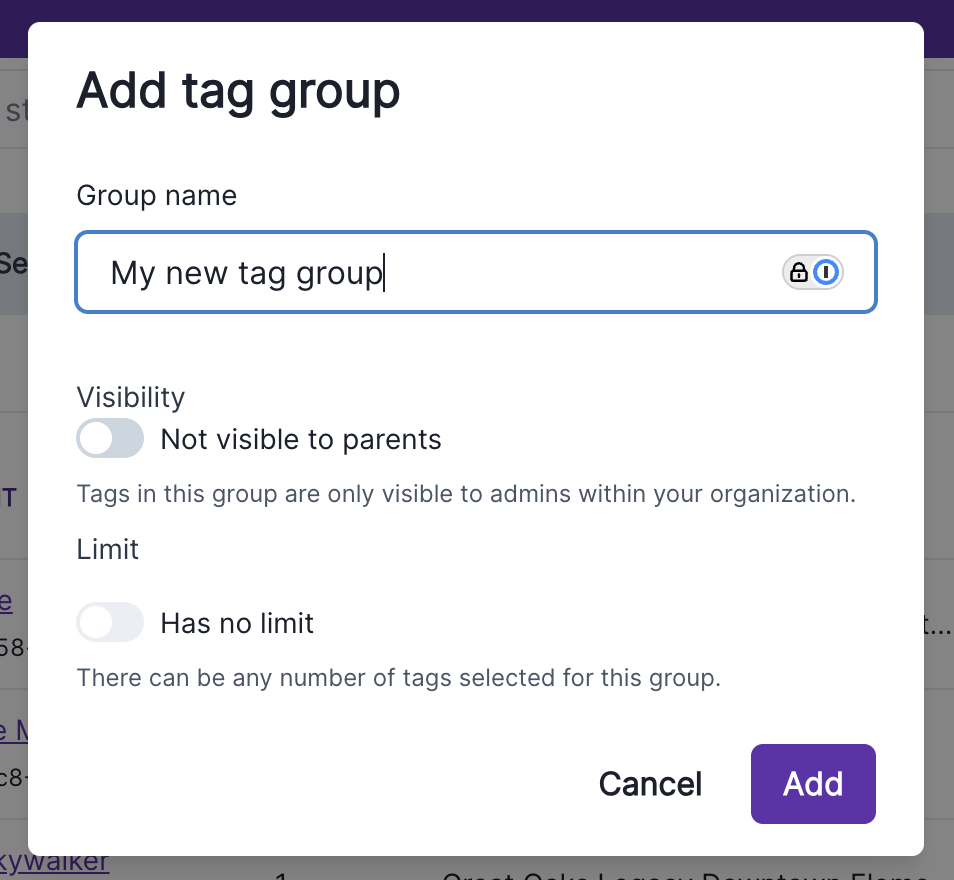This screenshot has width=954, height=880.
Task: Cancel the Add tag group dialog
Action: pos(650,784)
